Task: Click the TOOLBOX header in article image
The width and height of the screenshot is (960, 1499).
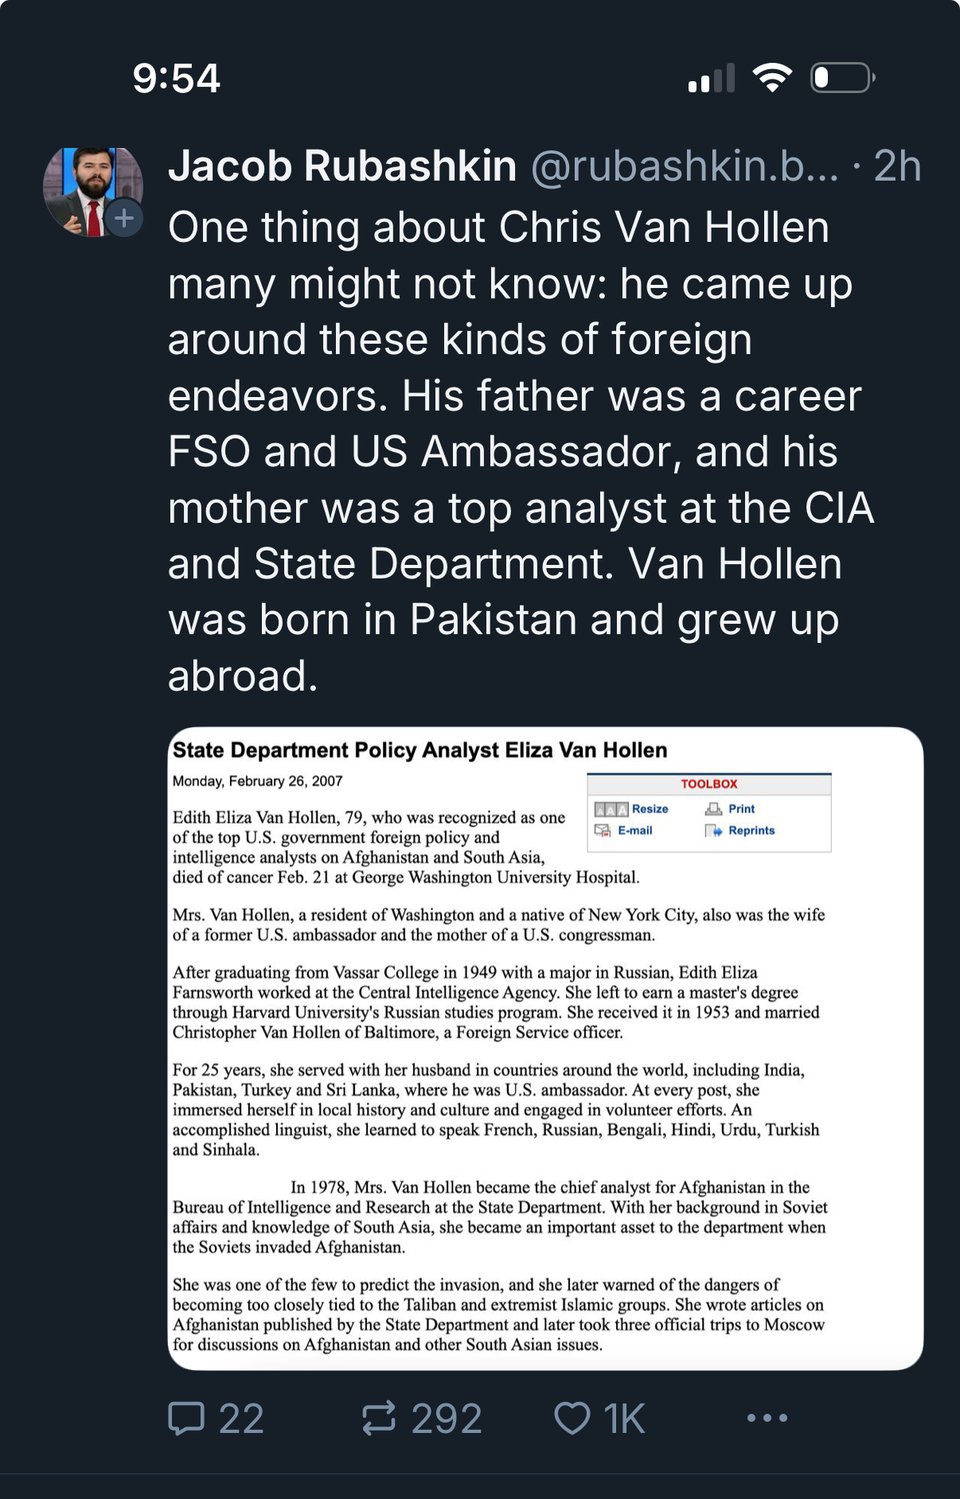Action: 709,784
